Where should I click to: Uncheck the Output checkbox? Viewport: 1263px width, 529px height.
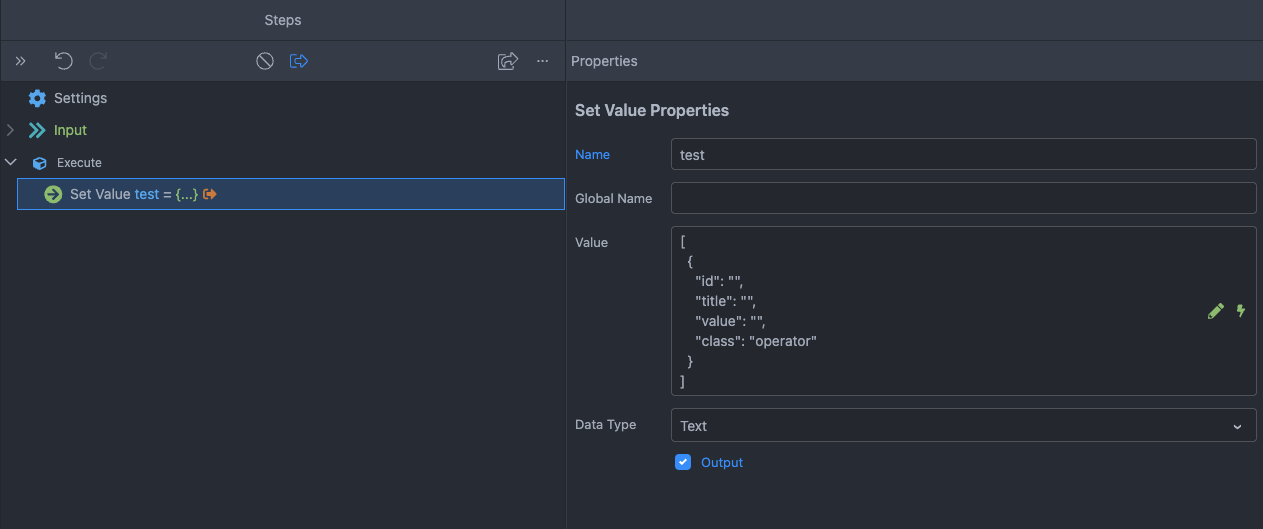tap(683, 462)
